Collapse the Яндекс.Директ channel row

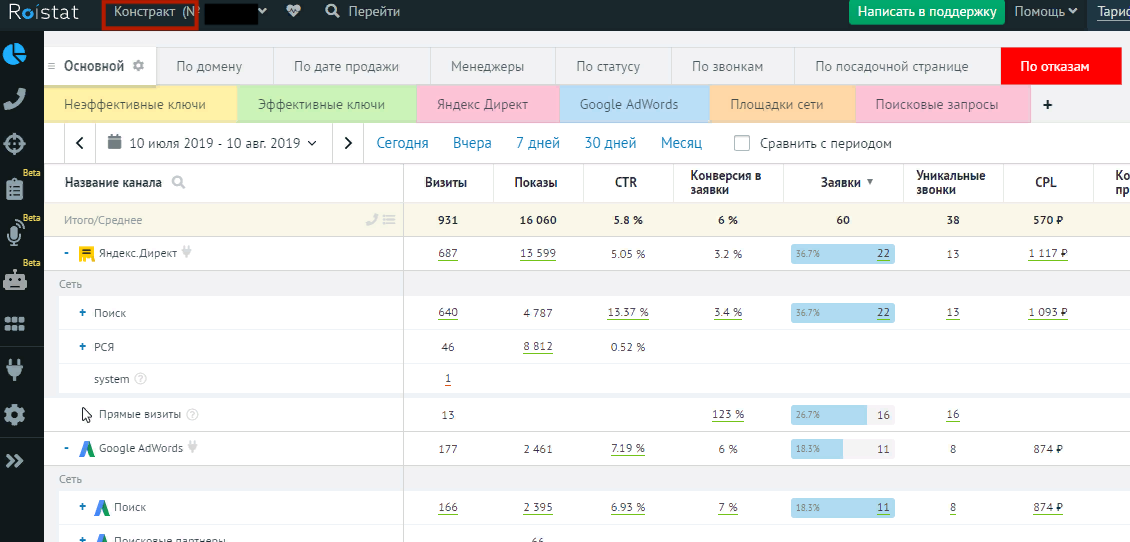(x=66, y=254)
